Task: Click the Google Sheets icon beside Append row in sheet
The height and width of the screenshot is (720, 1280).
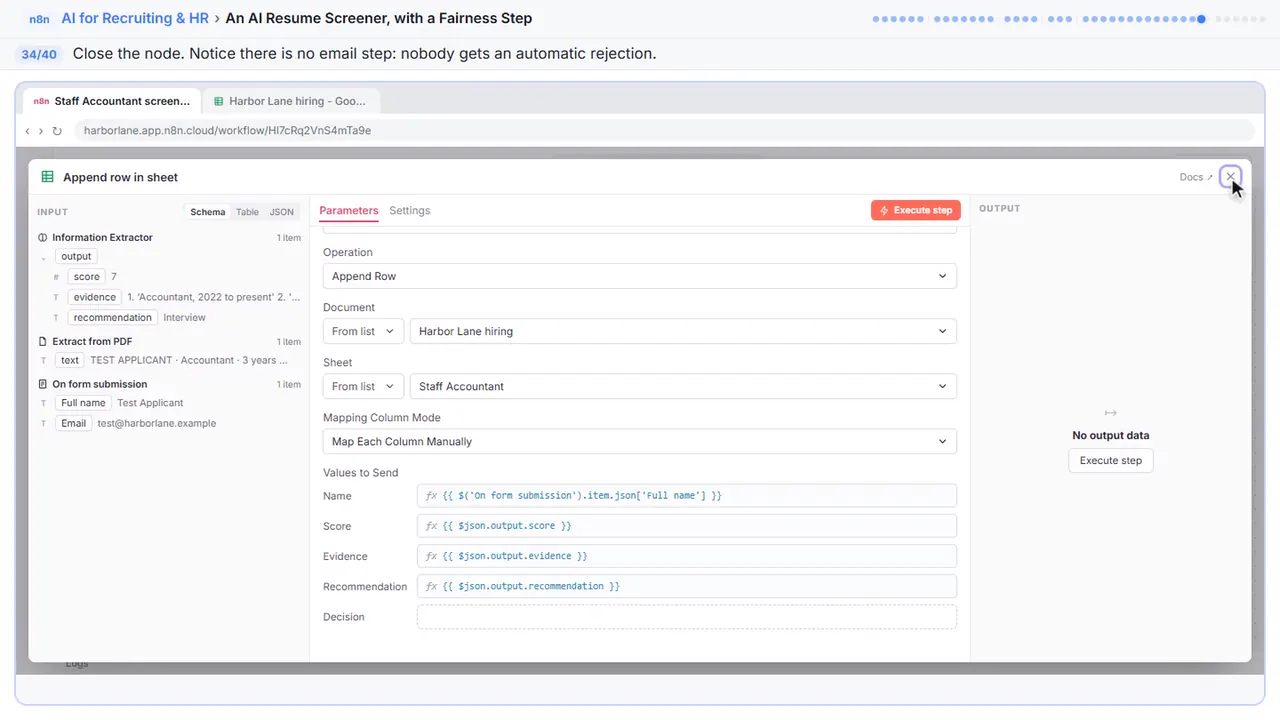Action: point(47,177)
